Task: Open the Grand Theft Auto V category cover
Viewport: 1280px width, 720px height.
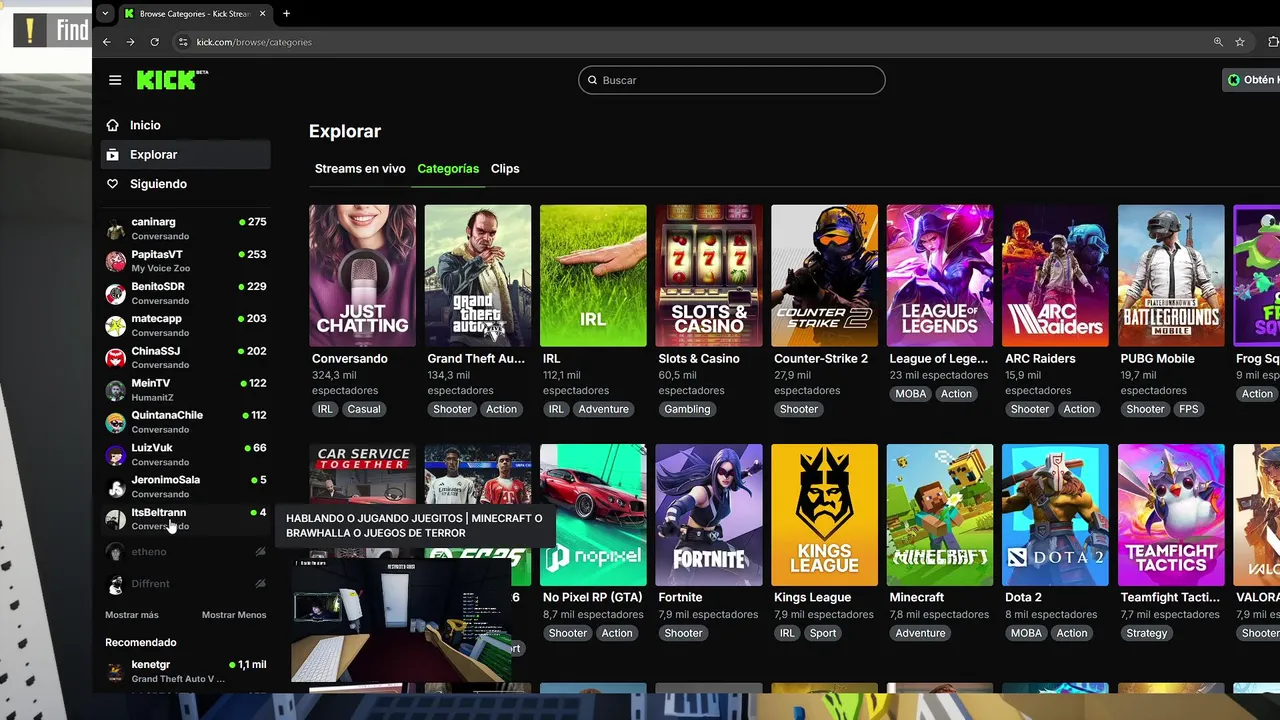Action: (x=478, y=276)
